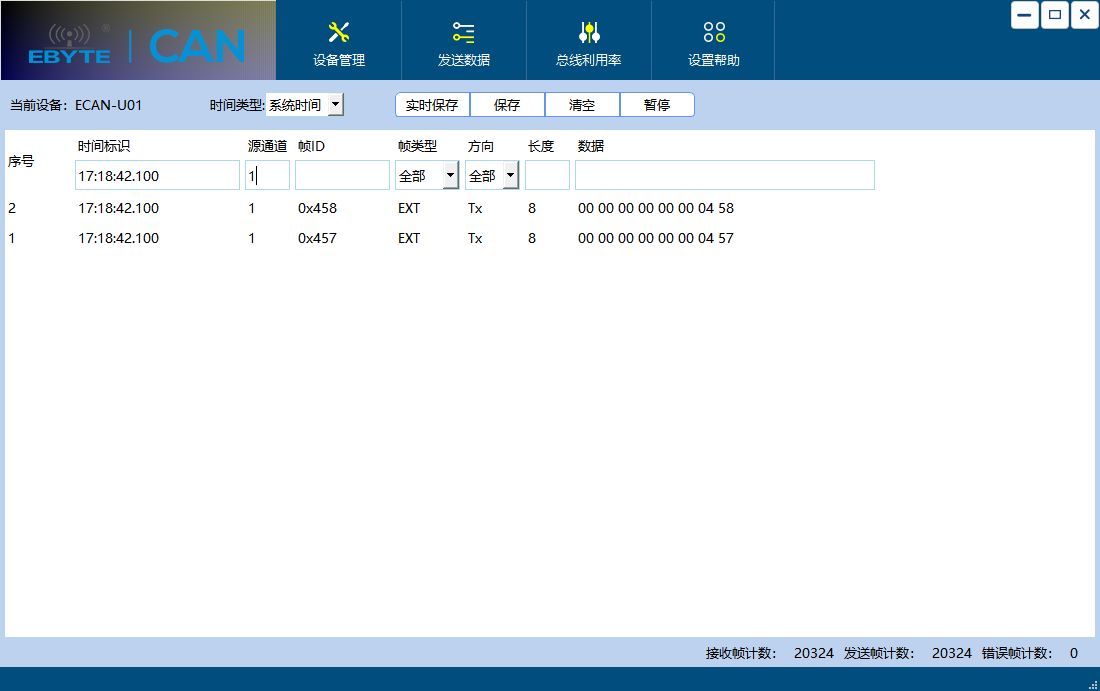
Task: Select the 发送数据 (Send Data) panel icon
Action: pyautogui.click(x=463, y=40)
